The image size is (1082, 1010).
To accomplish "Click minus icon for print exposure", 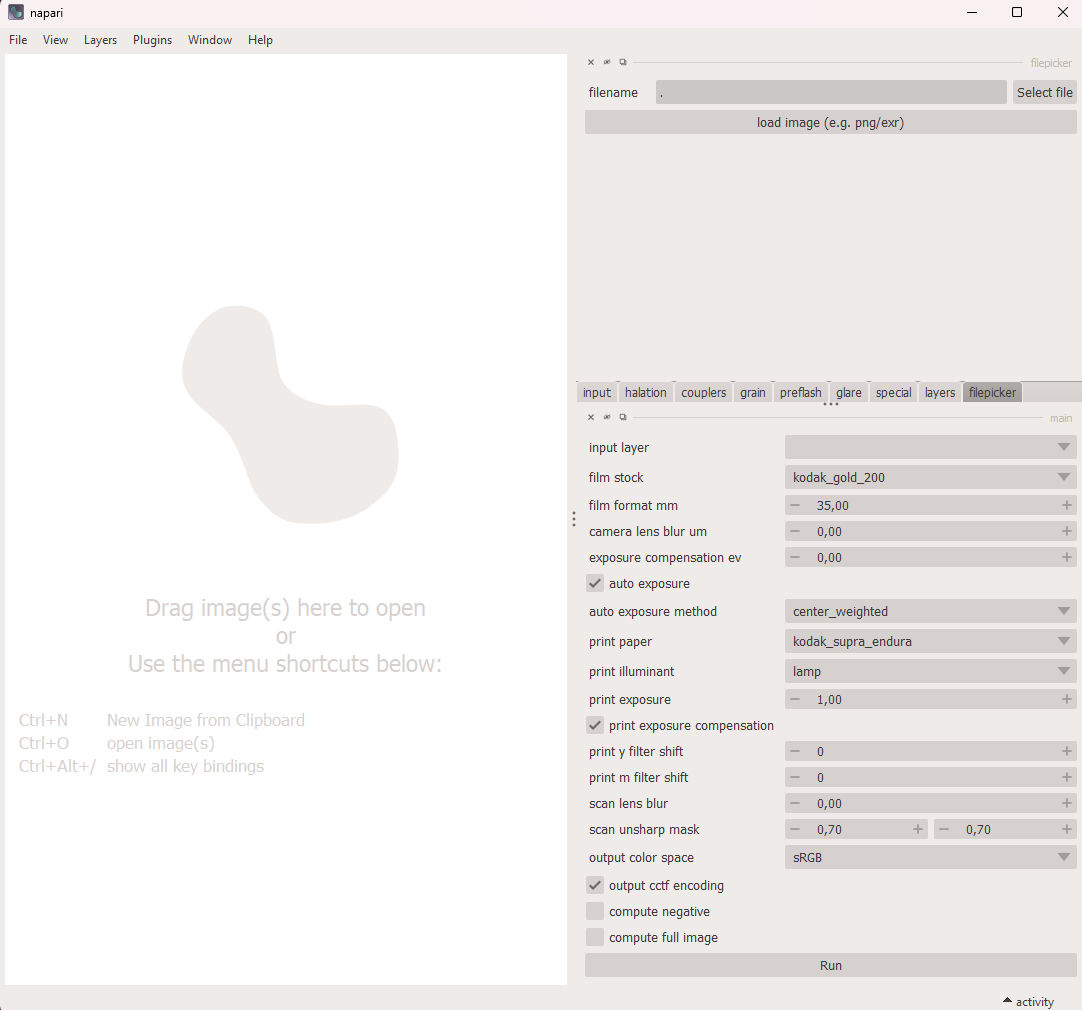I will 795,700.
